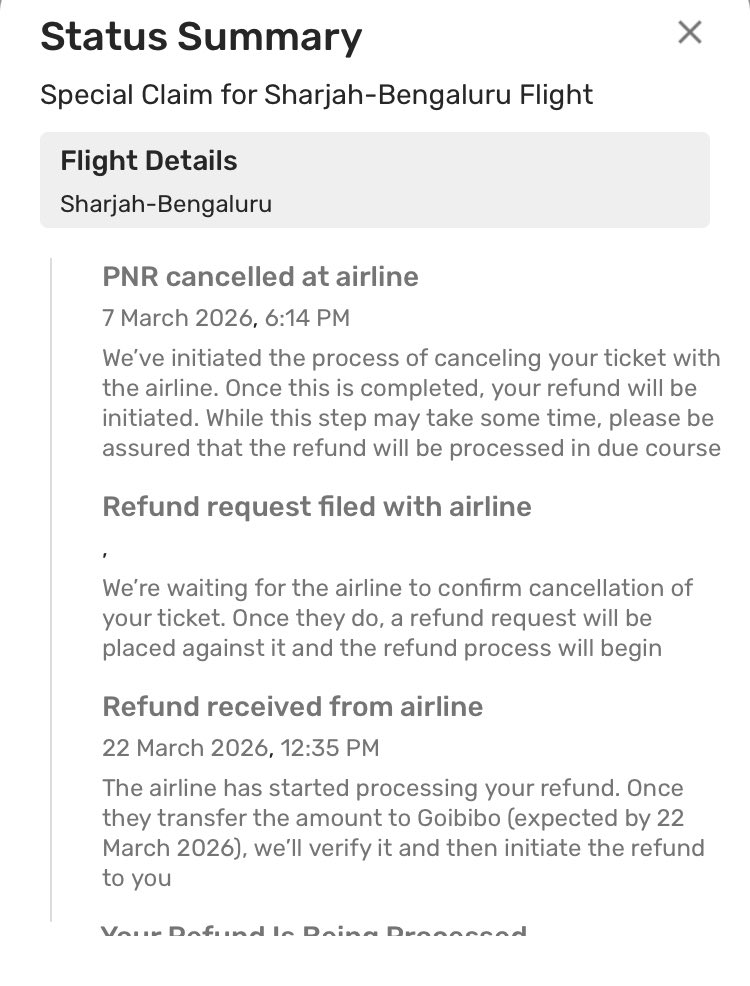Click the Status Summary title
Viewport: 750px width, 986px height.
pos(200,38)
